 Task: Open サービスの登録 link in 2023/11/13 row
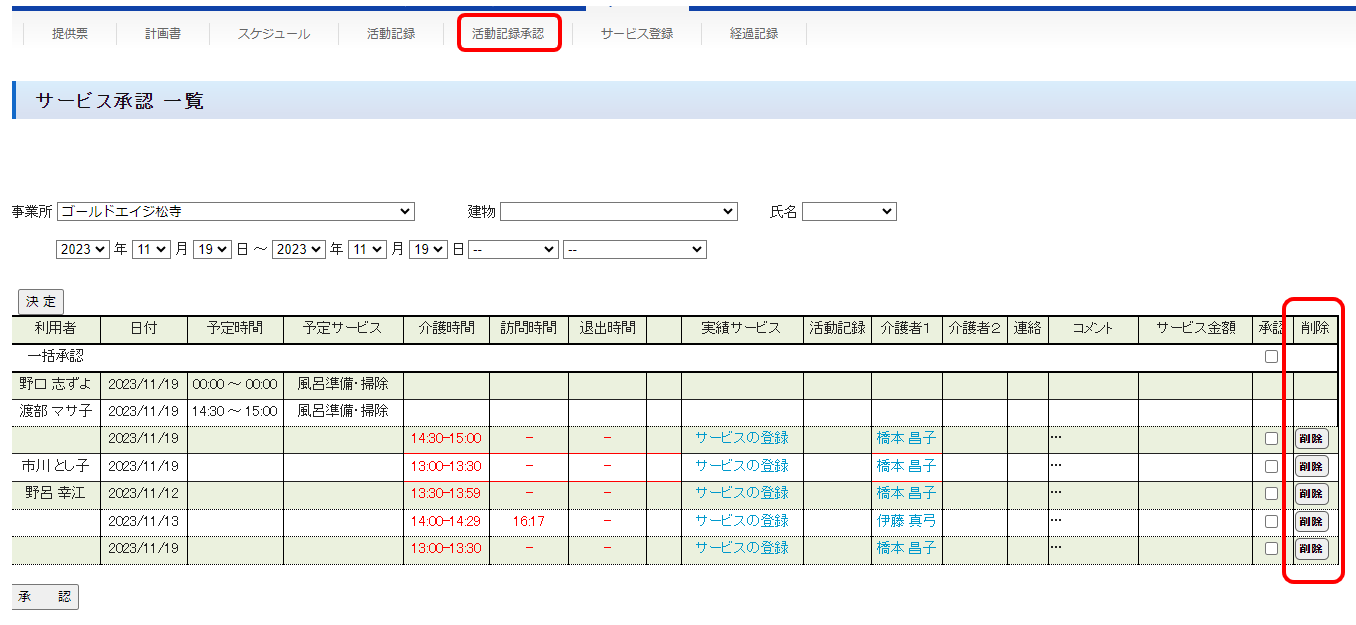pos(741,521)
